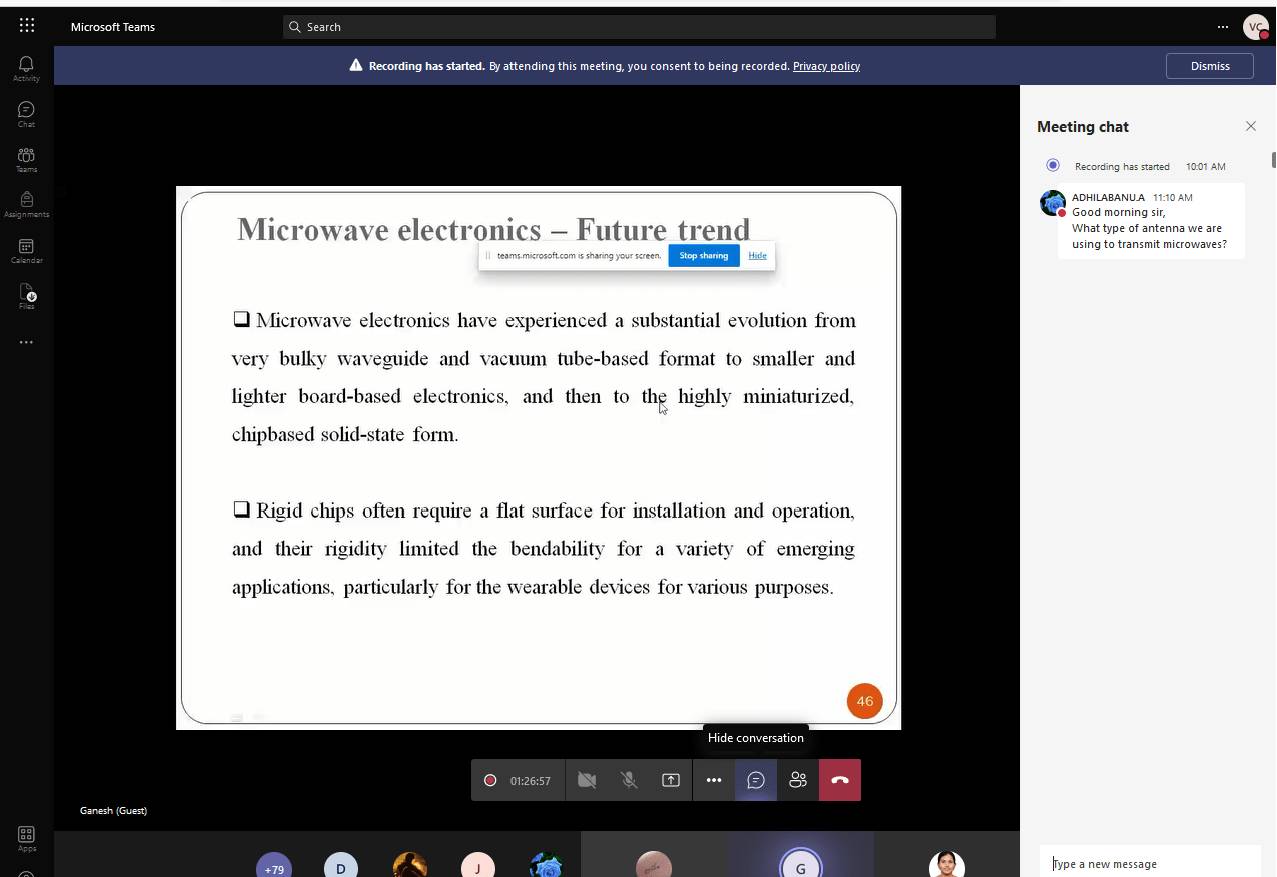Dismiss the recording notification banner
The image size is (1277, 877).
[x=1210, y=66]
